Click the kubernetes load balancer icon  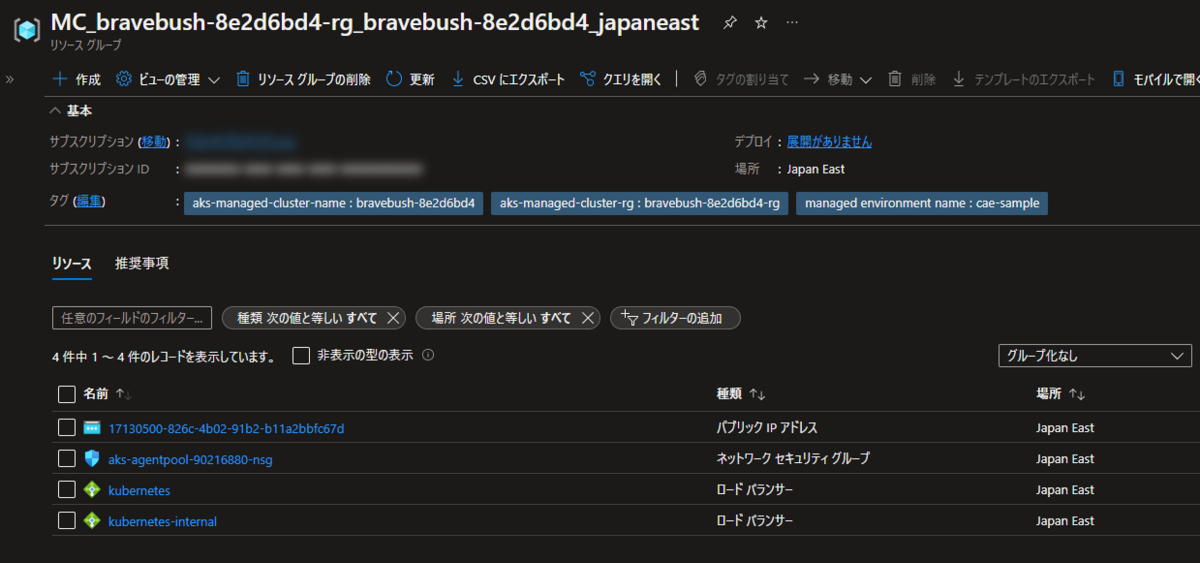[92, 490]
